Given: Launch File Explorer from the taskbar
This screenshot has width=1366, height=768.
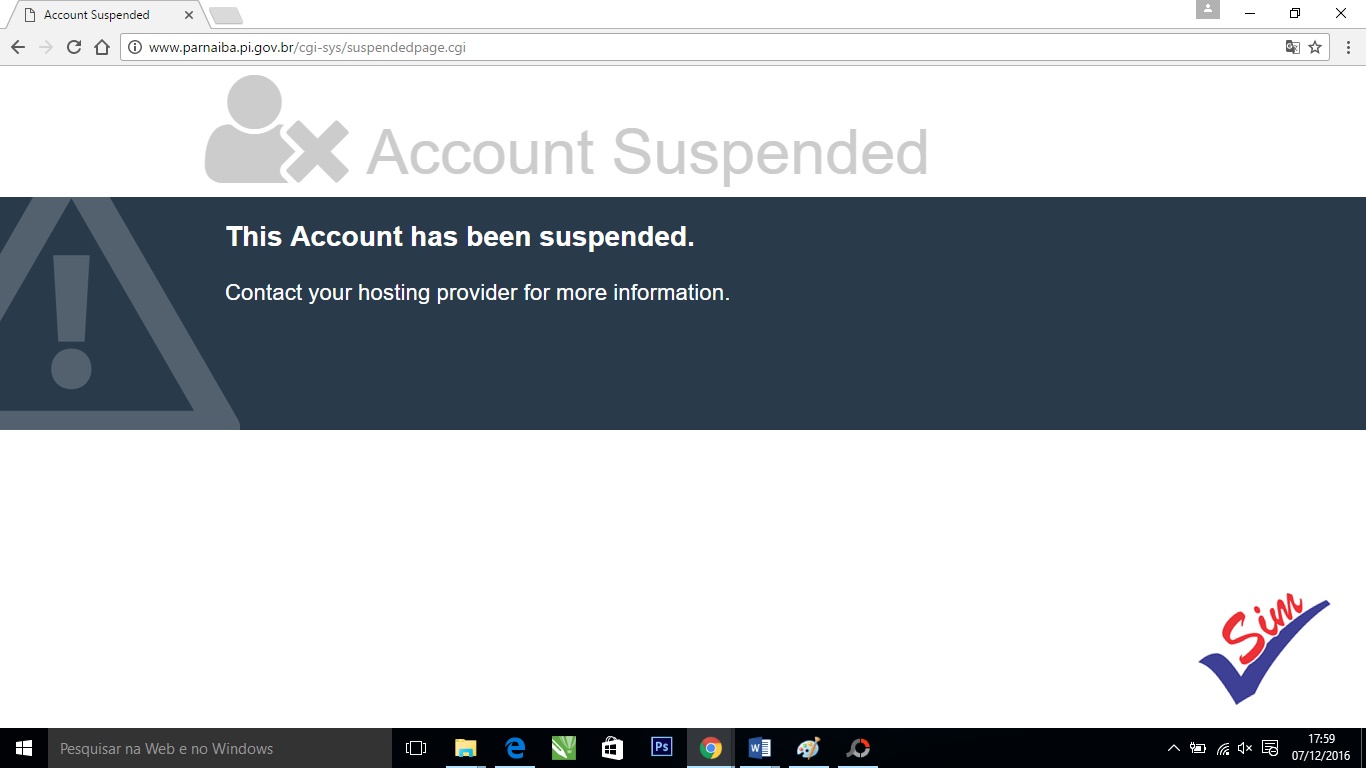Looking at the screenshot, I should coord(465,748).
